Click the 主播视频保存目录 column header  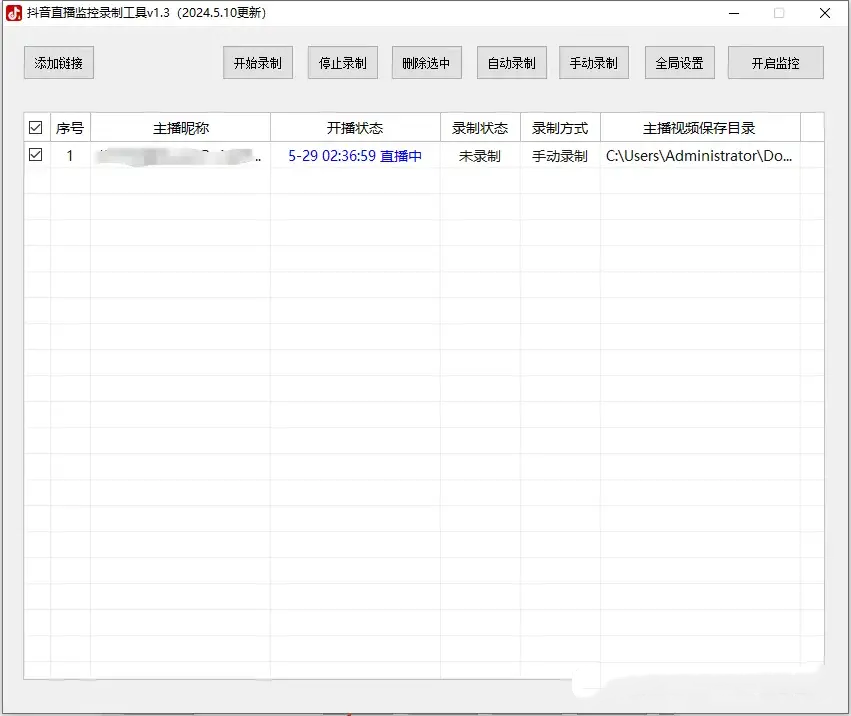(700, 128)
